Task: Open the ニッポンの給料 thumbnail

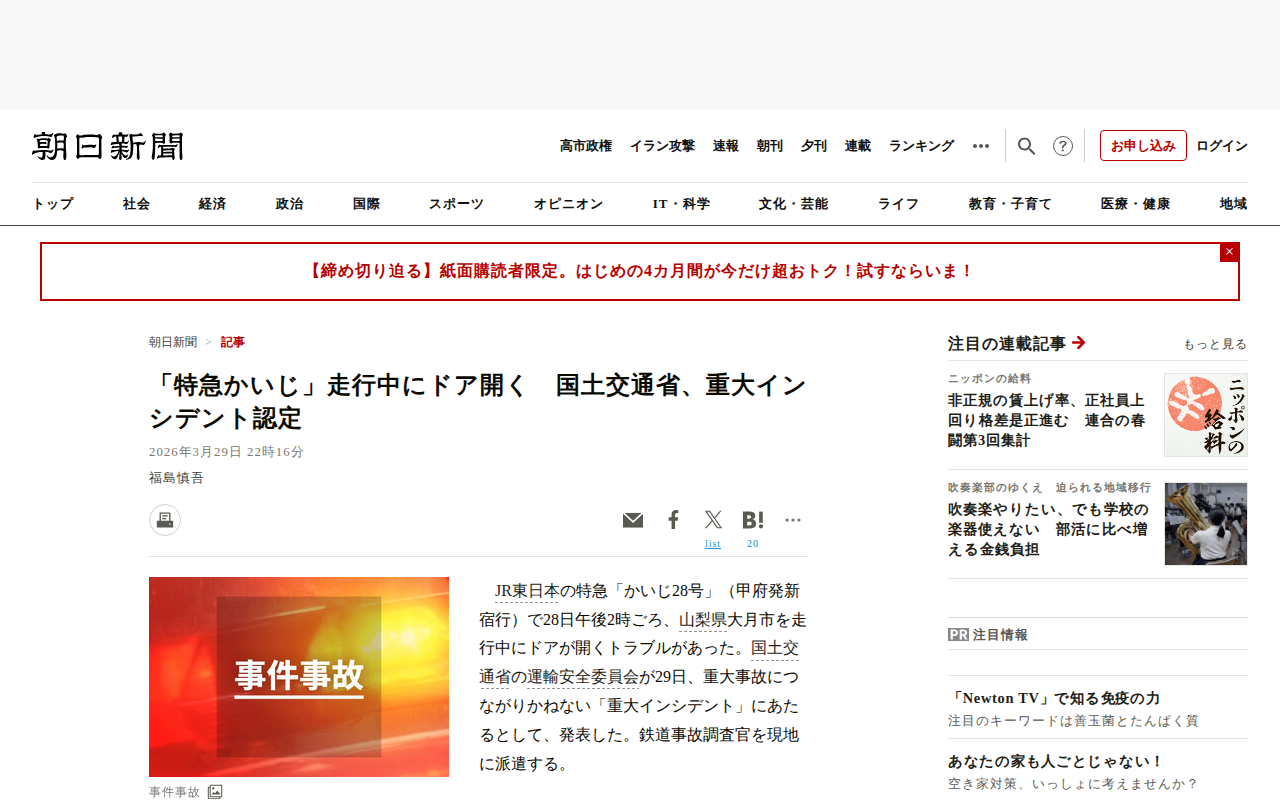Action: [x=1206, y=415]
